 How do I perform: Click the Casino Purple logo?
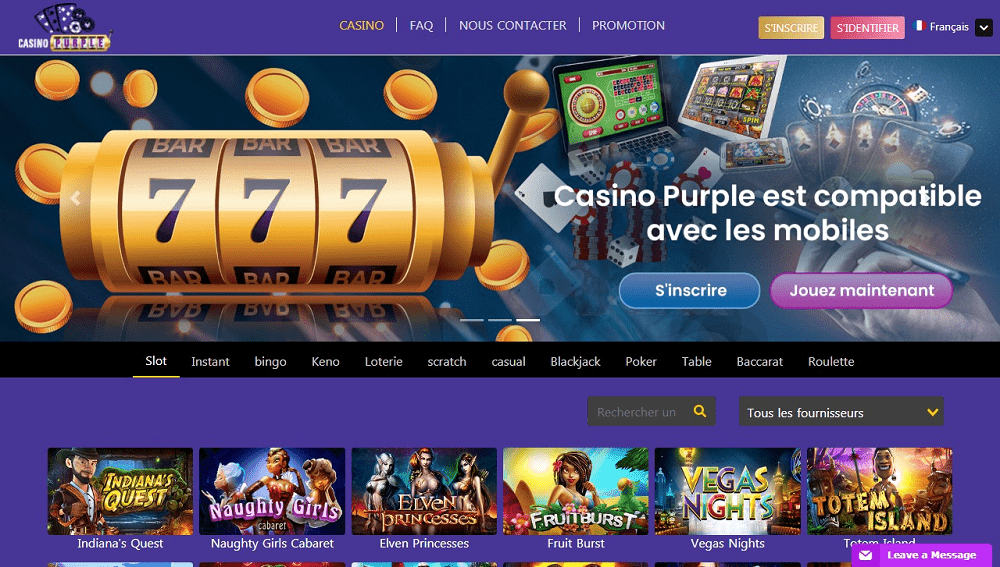point(64,27)
